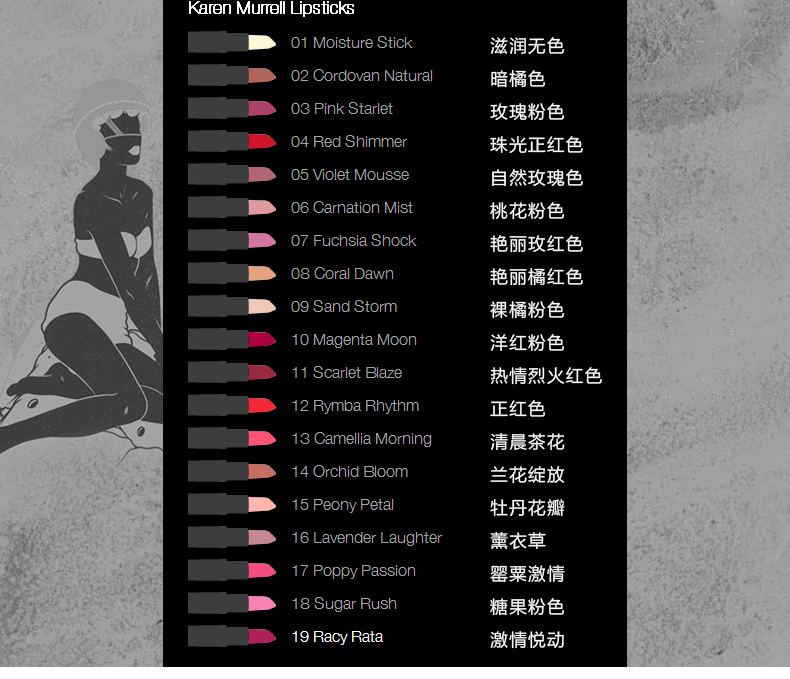Click the Chinese name "薰衣草"
The width and height of the screenshot is (790, 679).
click(x=517, y=541)
